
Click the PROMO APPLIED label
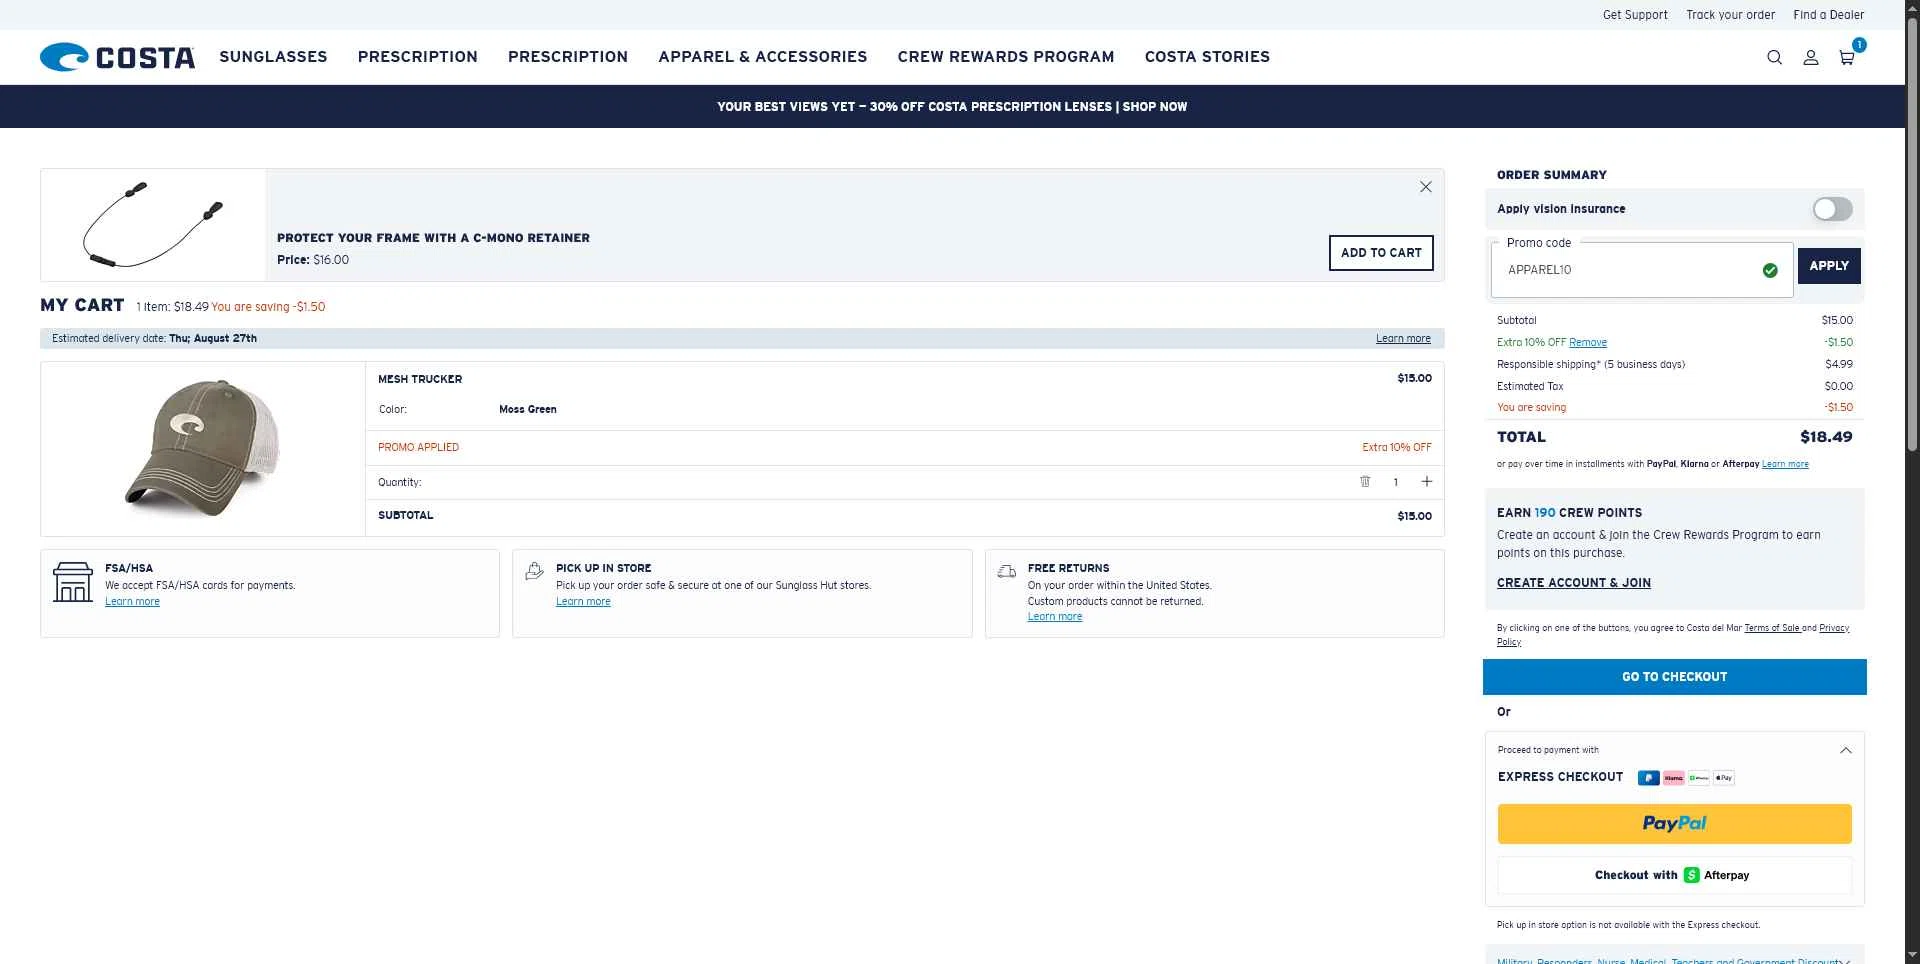click(x=418, y=448)
